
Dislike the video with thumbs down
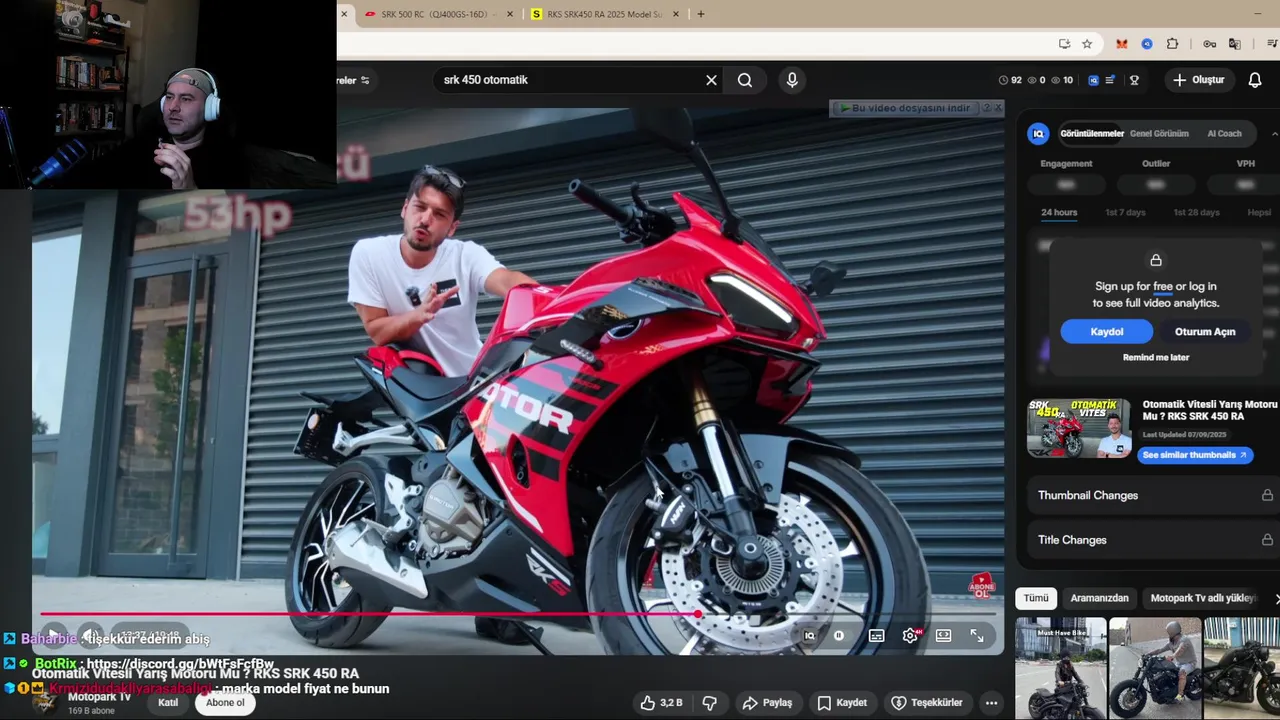pos(709,703)
